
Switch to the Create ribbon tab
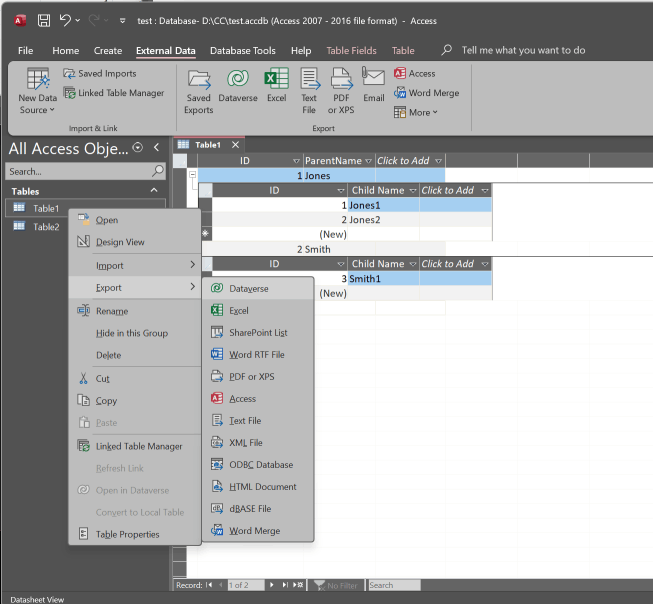[x=108, y=50]
